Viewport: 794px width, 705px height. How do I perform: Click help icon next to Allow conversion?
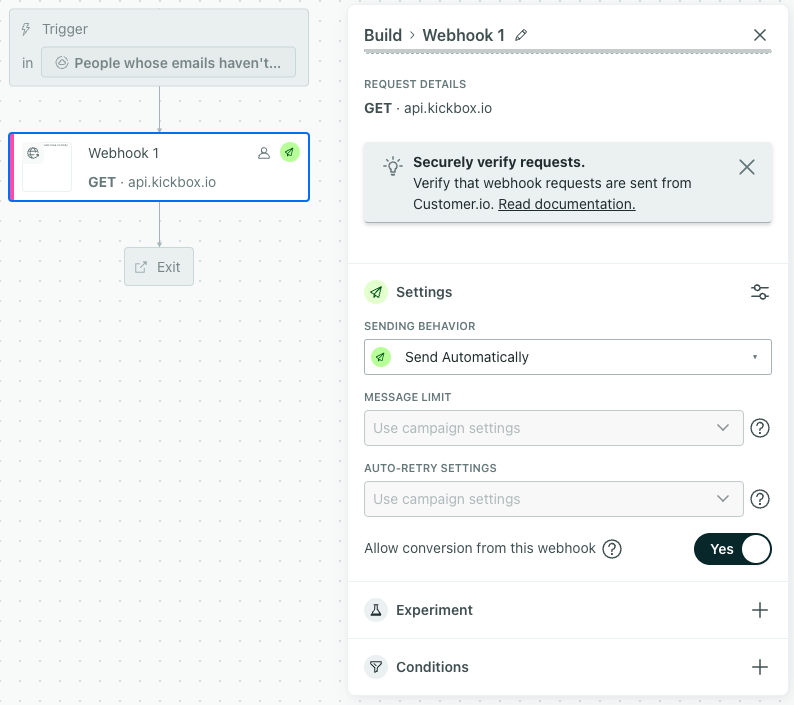point(612,549)
